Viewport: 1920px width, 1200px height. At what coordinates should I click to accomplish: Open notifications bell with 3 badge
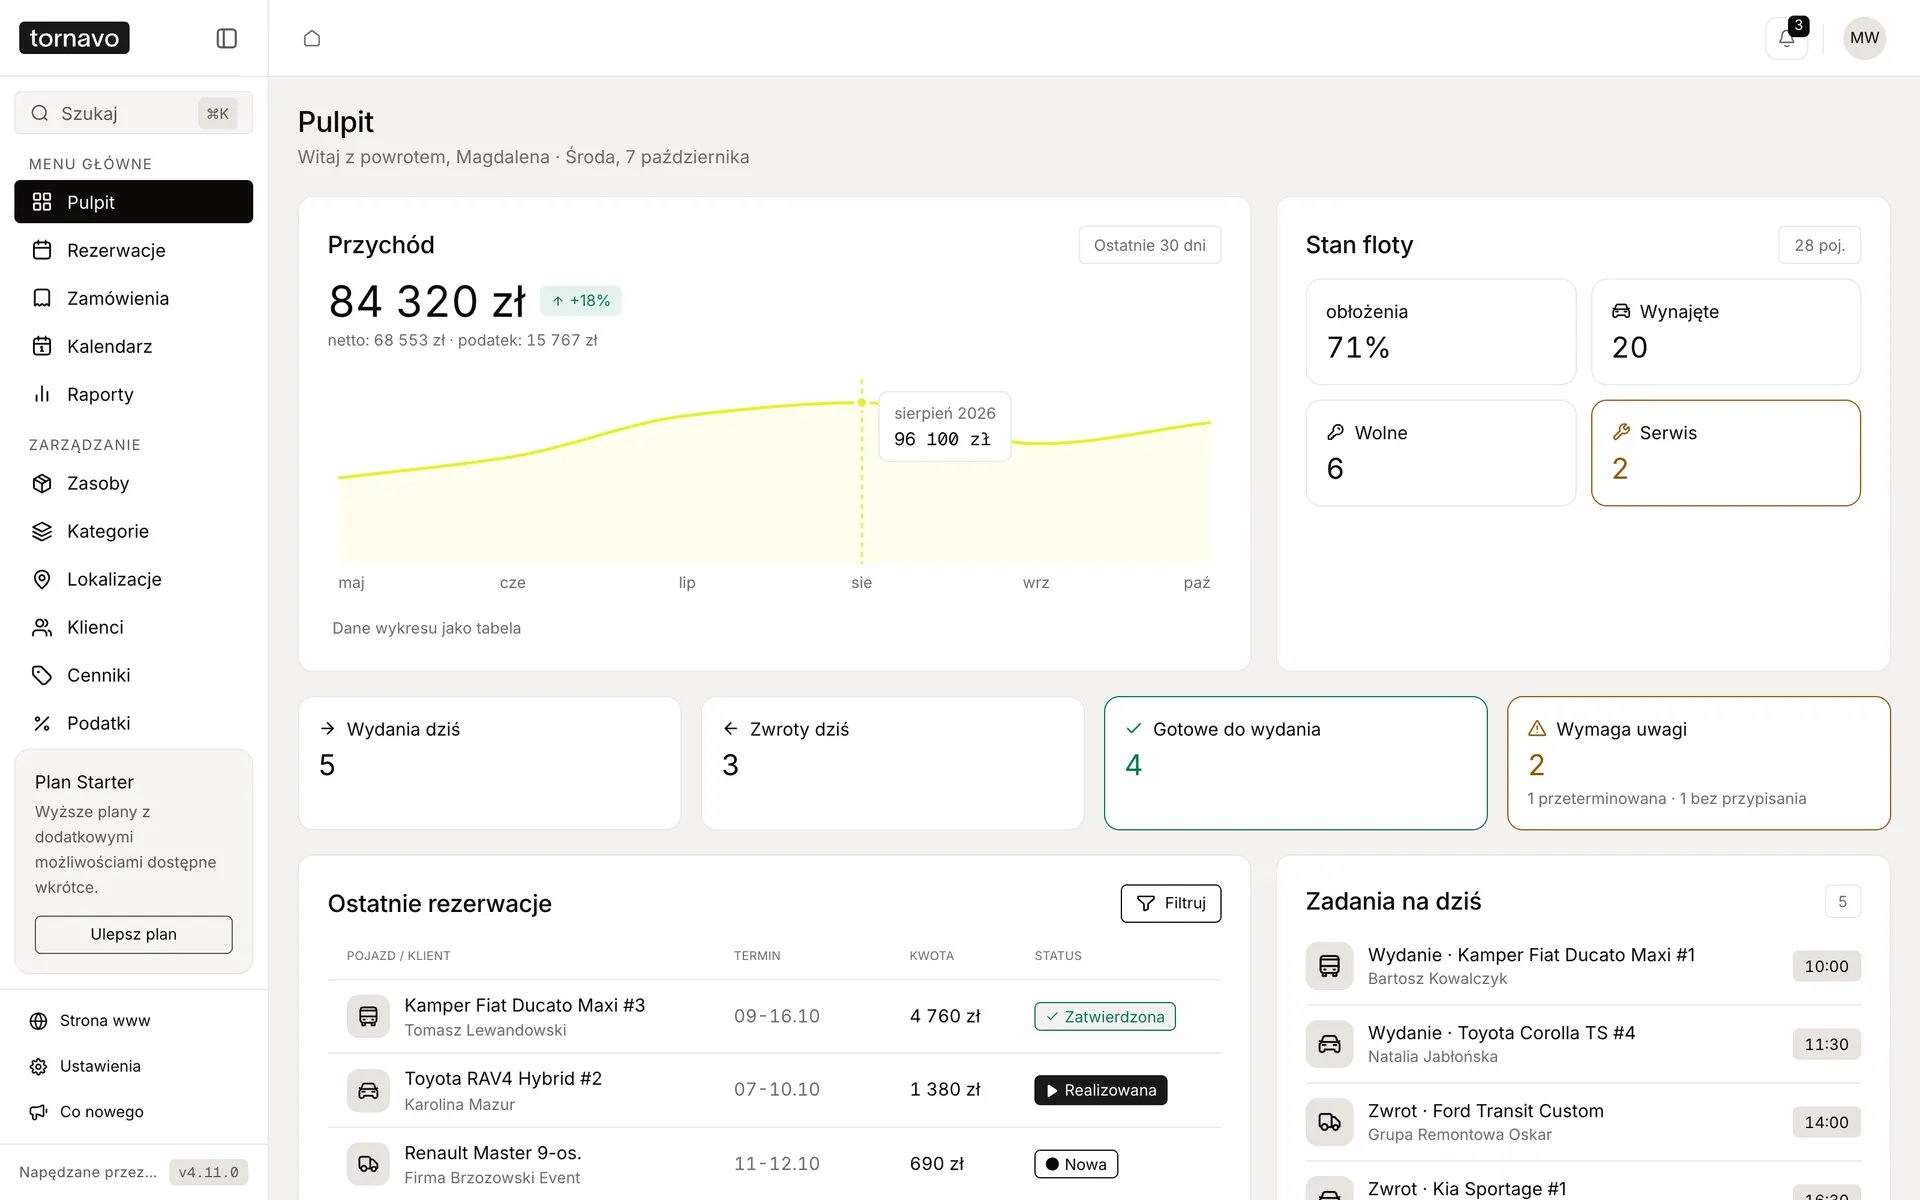coord(1787,38)
